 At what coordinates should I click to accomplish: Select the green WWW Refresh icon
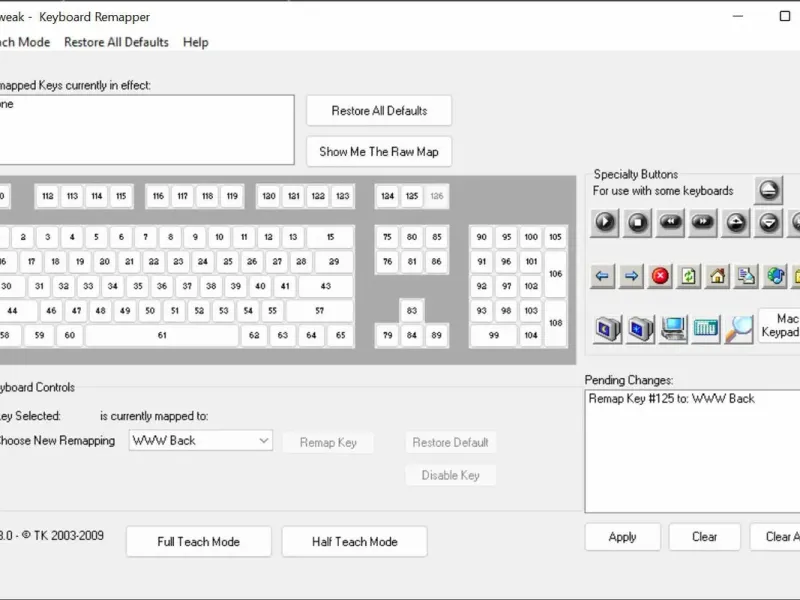688,276
